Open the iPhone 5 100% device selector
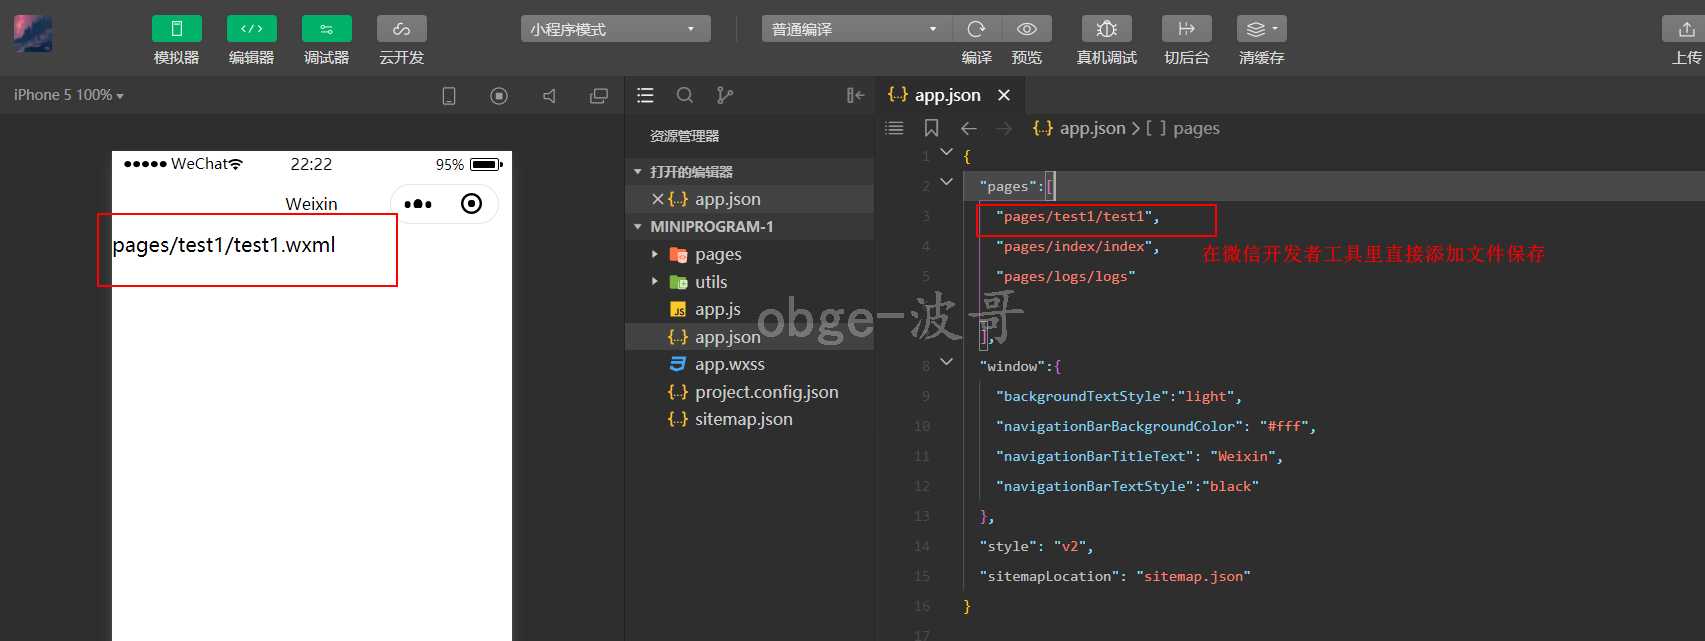 [x=68, y=95]
